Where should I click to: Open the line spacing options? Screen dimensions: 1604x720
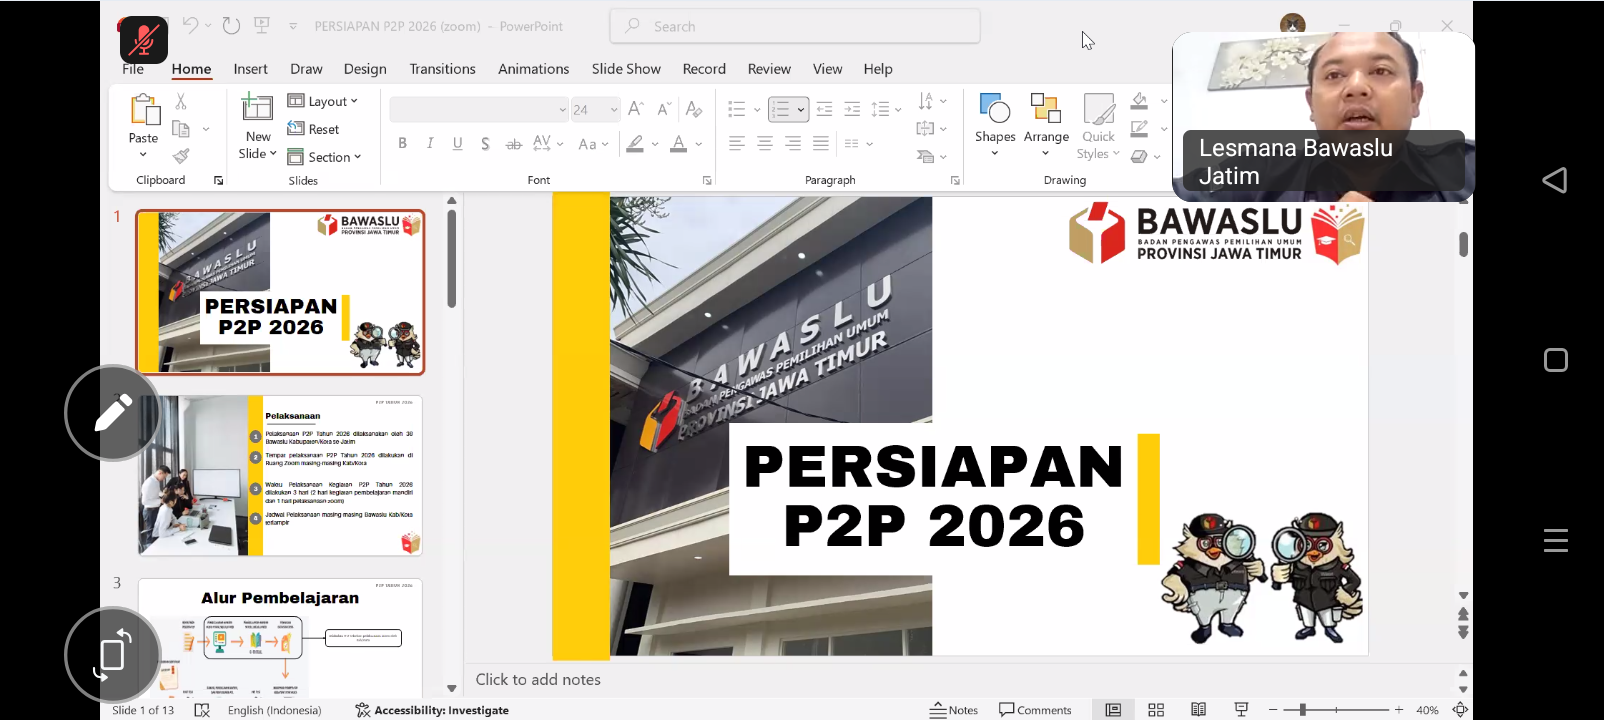886,109
